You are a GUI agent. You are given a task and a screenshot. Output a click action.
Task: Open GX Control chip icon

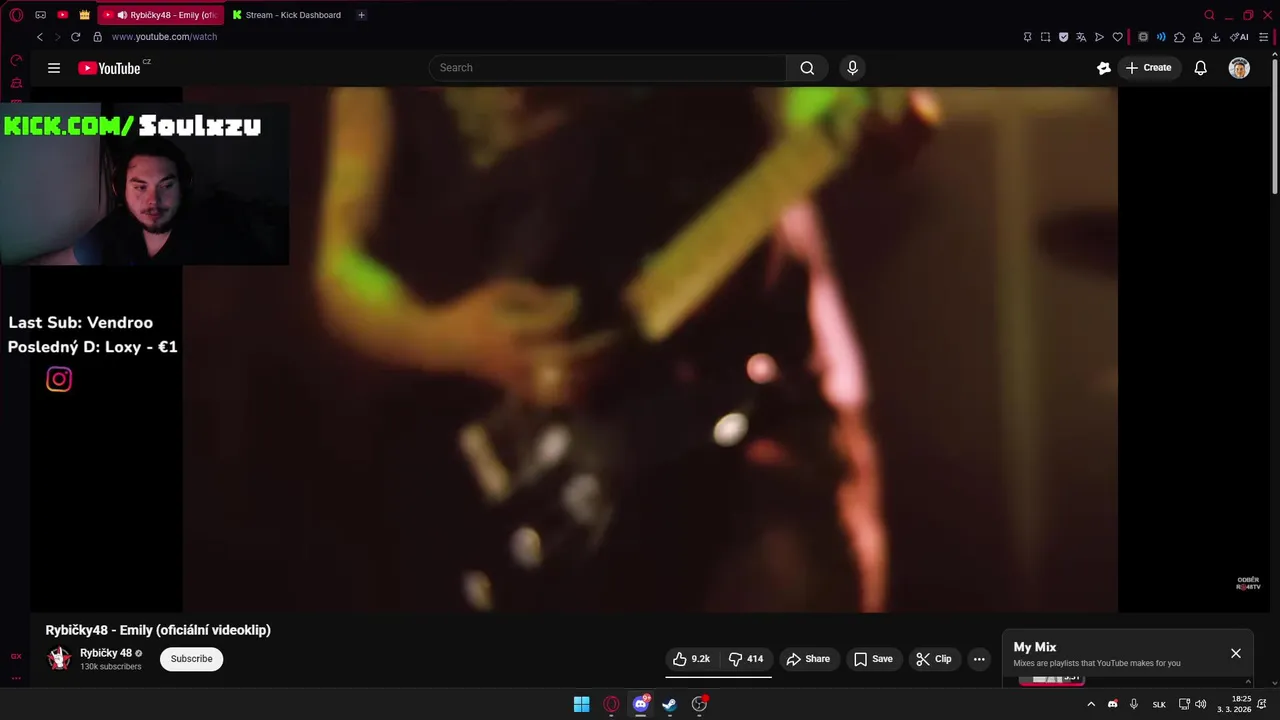pyautogui.click(x=1143, y=37)
